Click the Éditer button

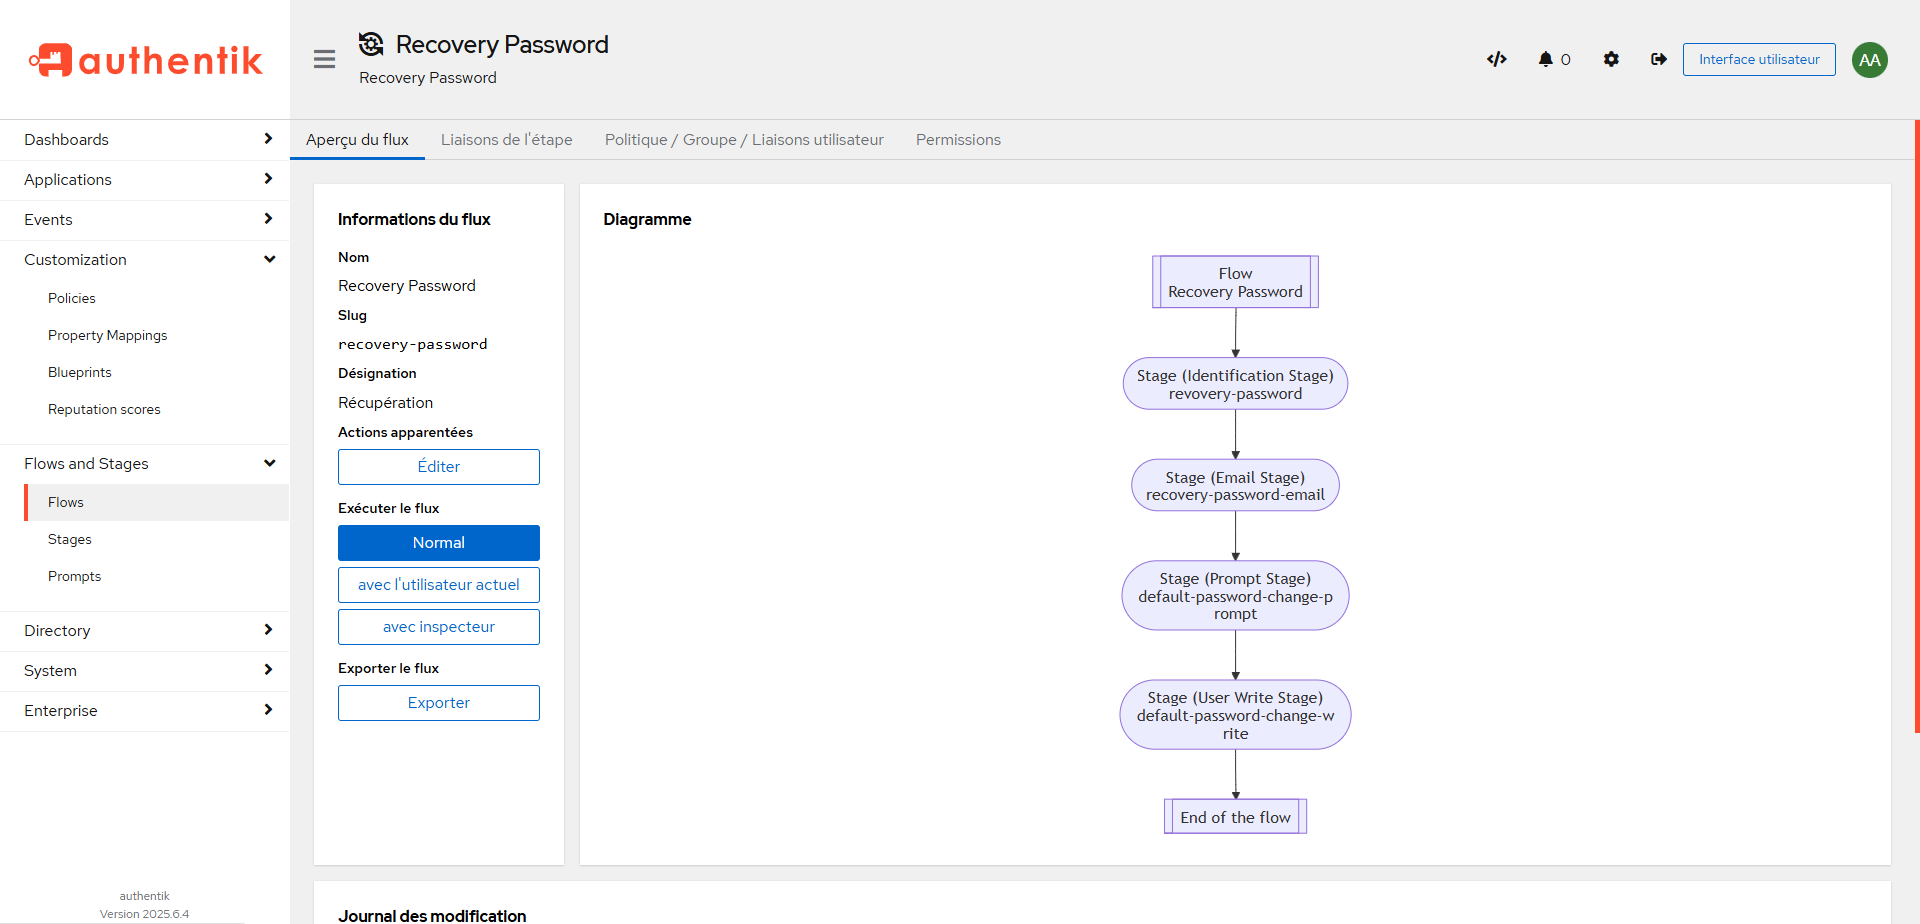coord(438,467)
